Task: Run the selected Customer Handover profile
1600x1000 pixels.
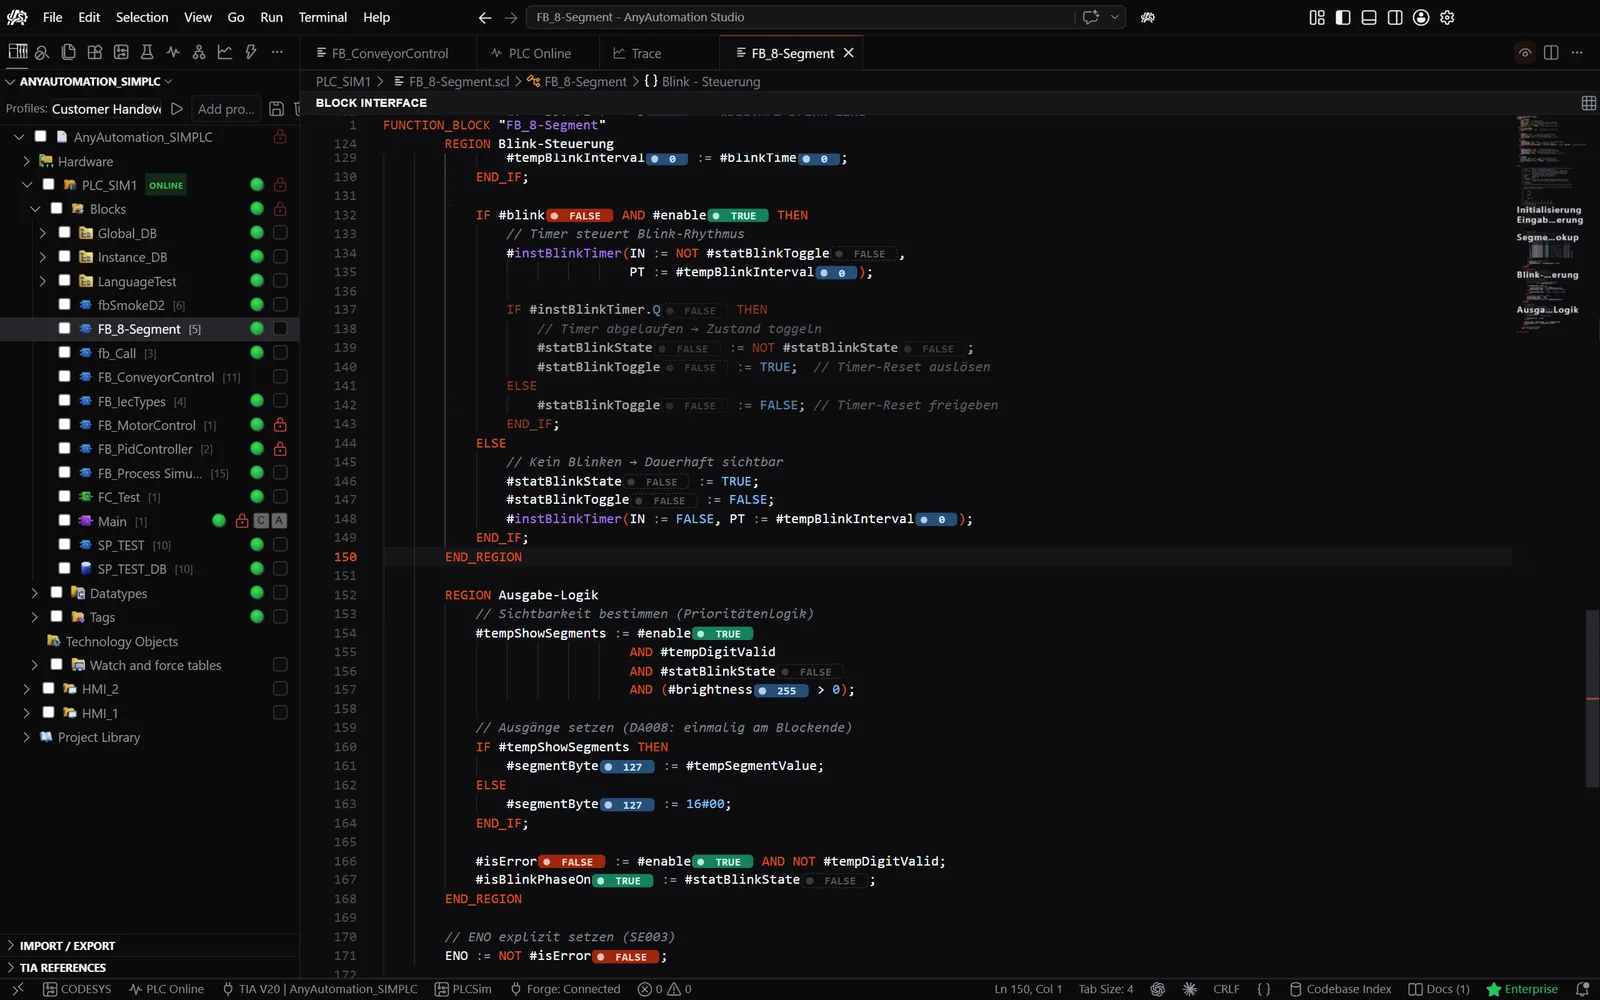Action: [x=177, y=108]
